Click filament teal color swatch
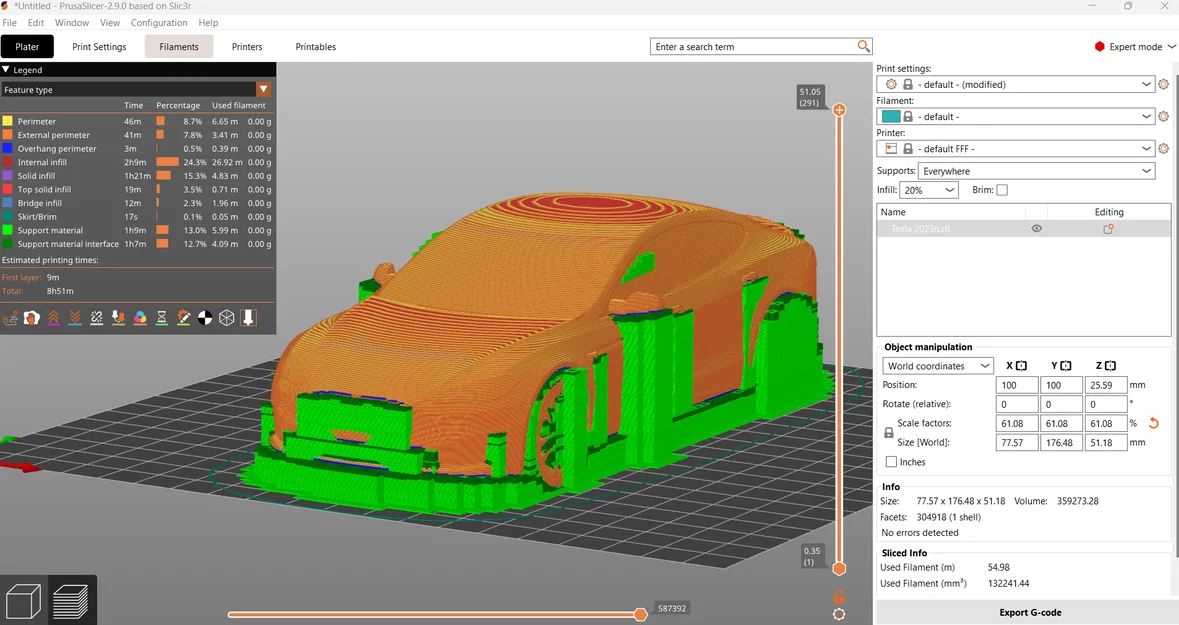The image size is (1179, 625). 891,117
